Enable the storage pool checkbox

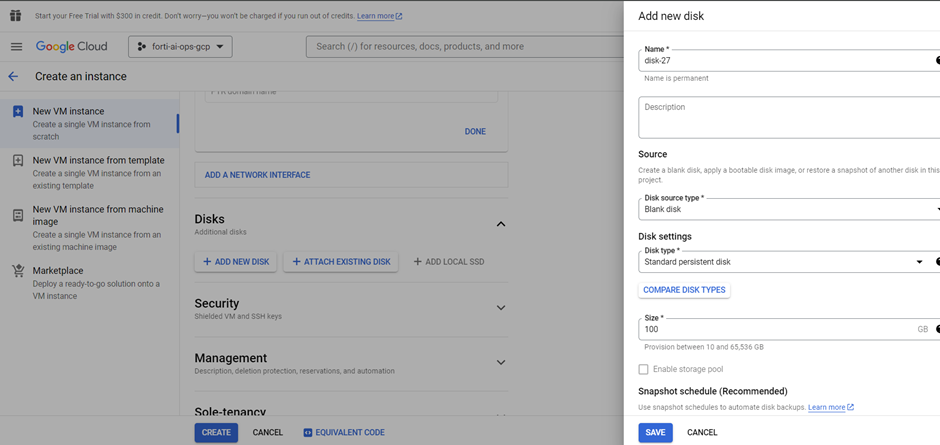pyautogui.click(x=644, y=370)
